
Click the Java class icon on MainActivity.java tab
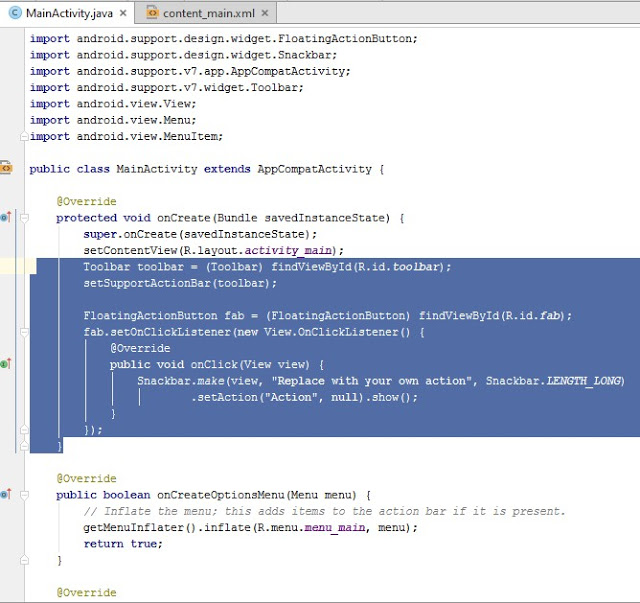[15, 13]
